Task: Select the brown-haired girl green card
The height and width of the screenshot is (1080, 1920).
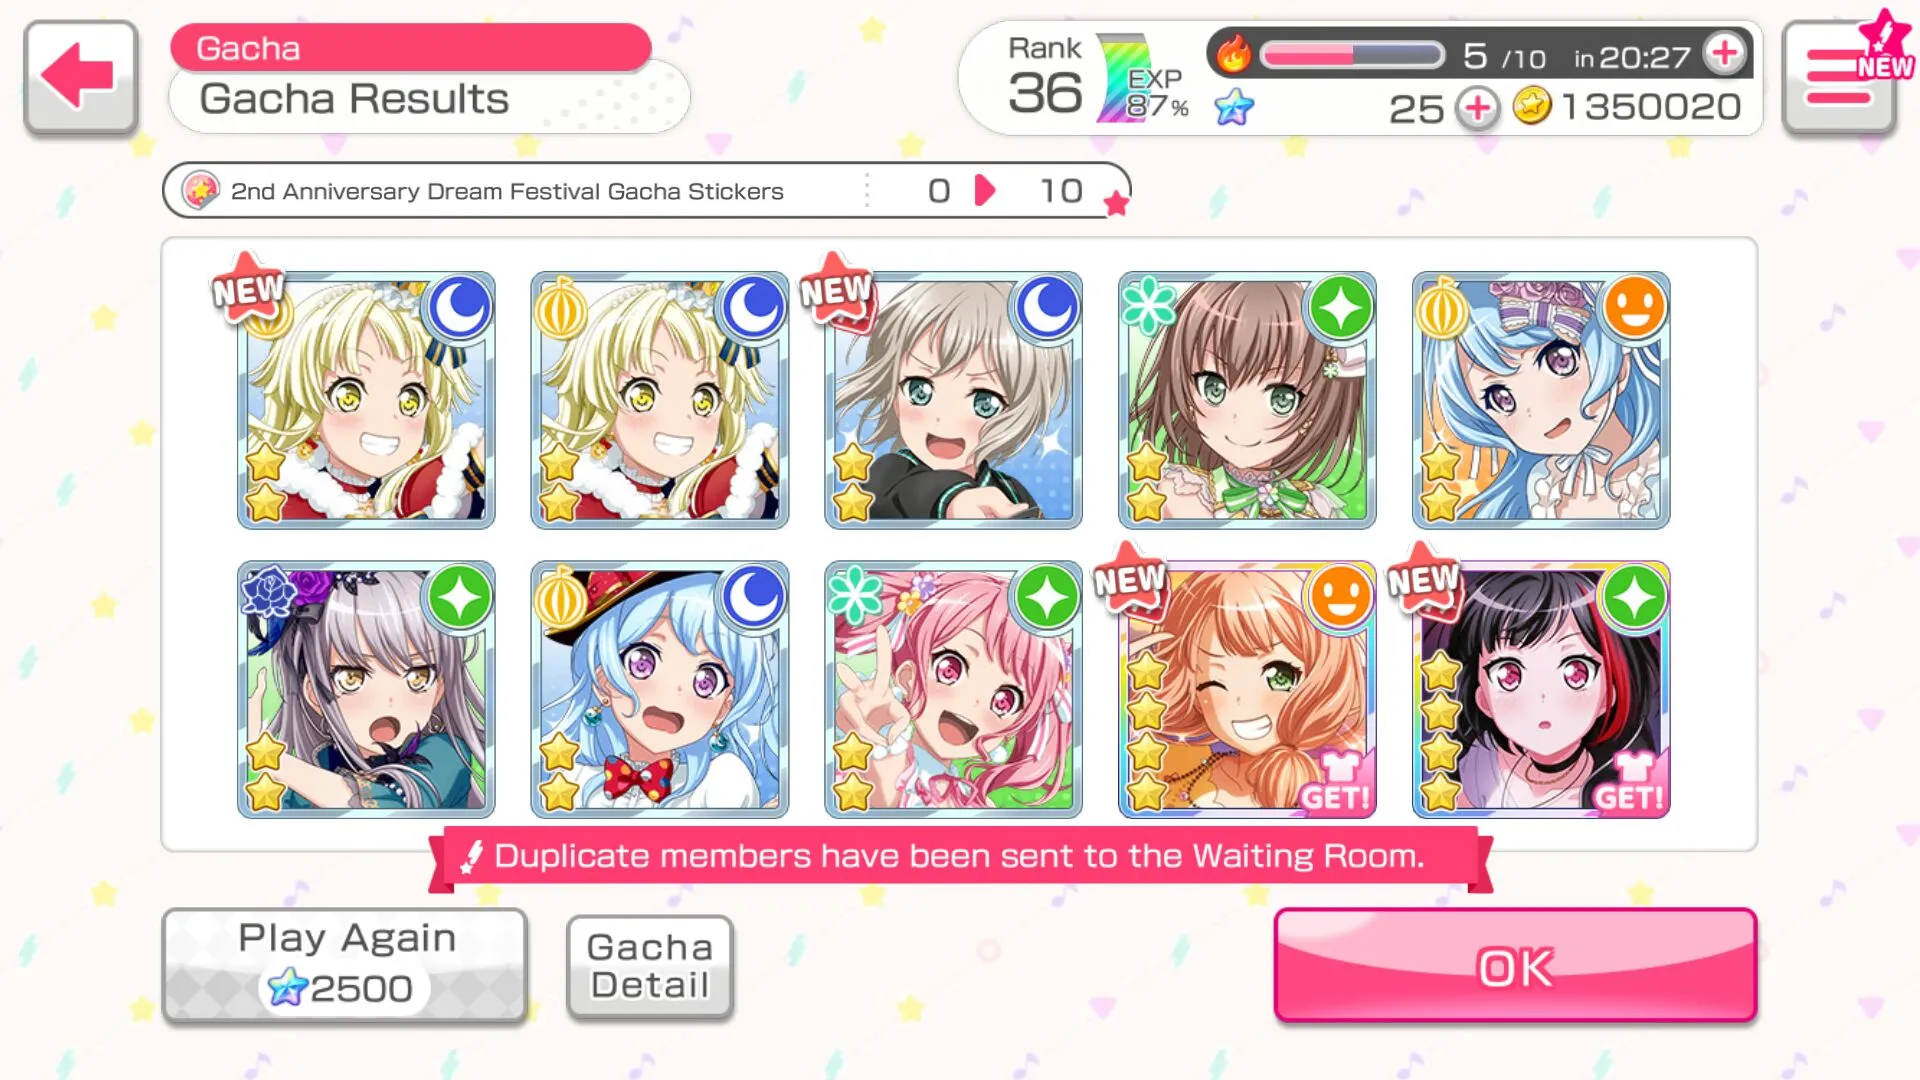Action: pyautogui.click(x=1247, y=400)
